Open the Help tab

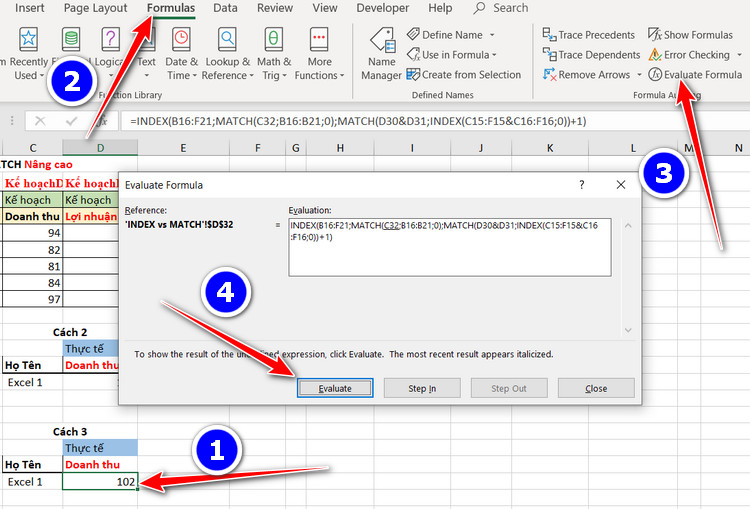440,8
